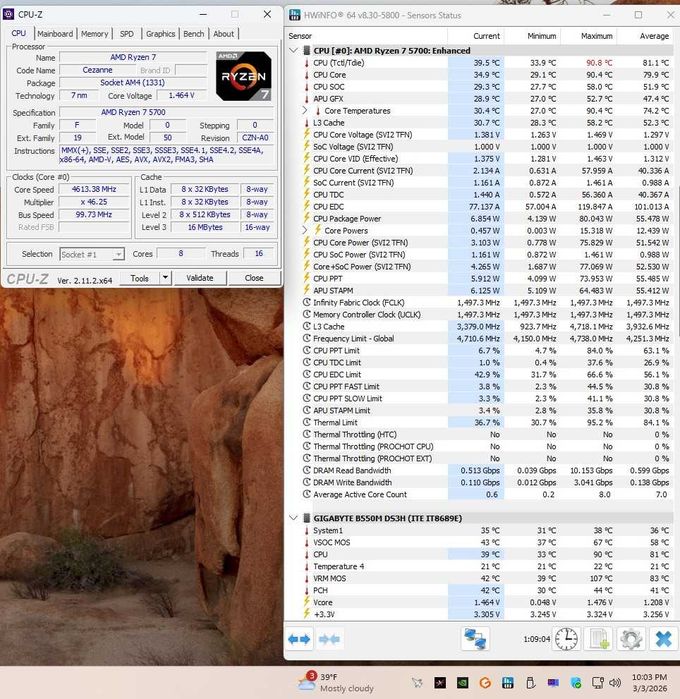Click the clock icon beside Infinity Fabric Clock

coord(307,302)
